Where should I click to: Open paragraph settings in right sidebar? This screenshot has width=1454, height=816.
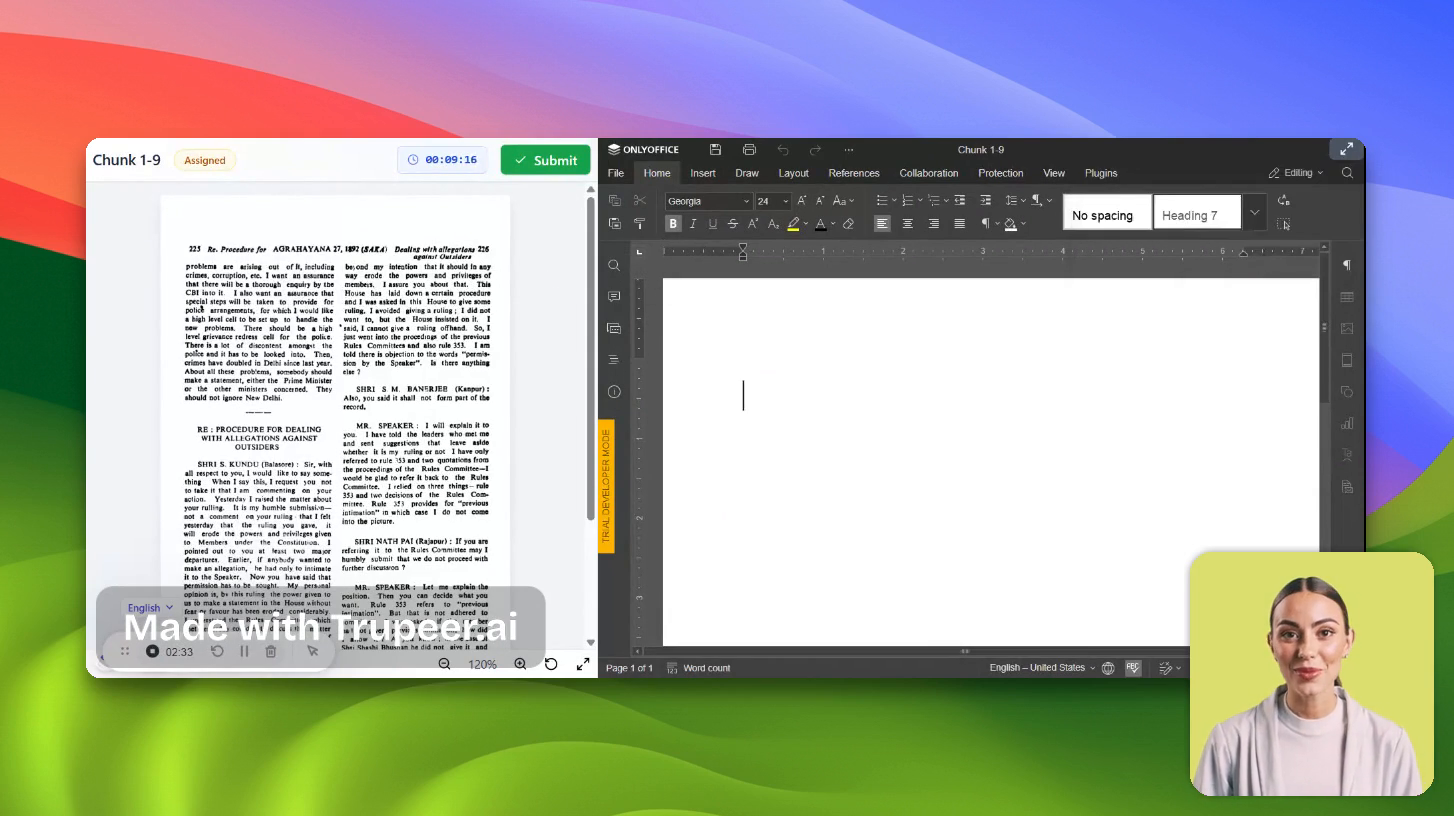pyautogui.click(x=1347, y=265)
